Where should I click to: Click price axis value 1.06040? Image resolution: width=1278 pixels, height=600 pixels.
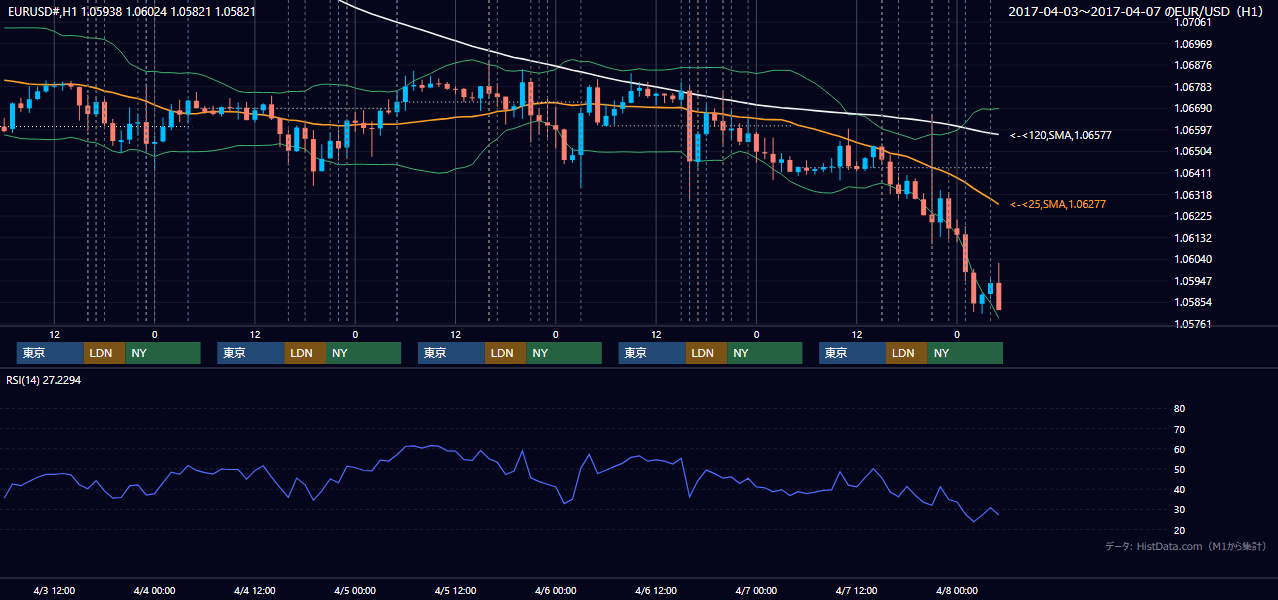1193,259
